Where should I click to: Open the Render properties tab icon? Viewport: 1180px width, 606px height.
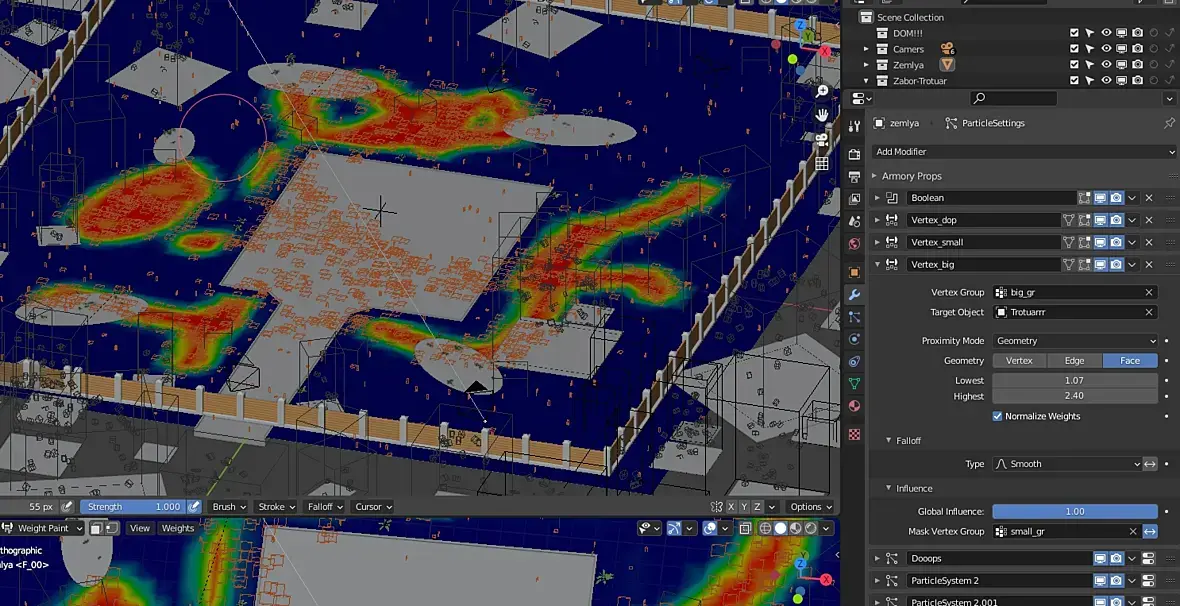(854, 154)
